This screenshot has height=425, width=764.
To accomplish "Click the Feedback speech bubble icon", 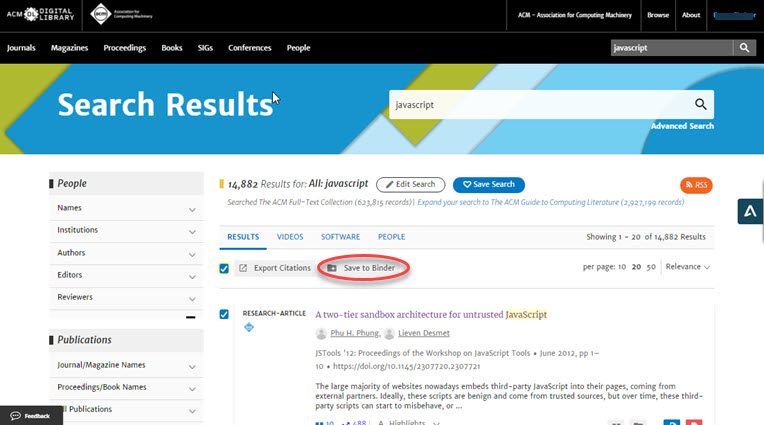I will click(15, 416).
